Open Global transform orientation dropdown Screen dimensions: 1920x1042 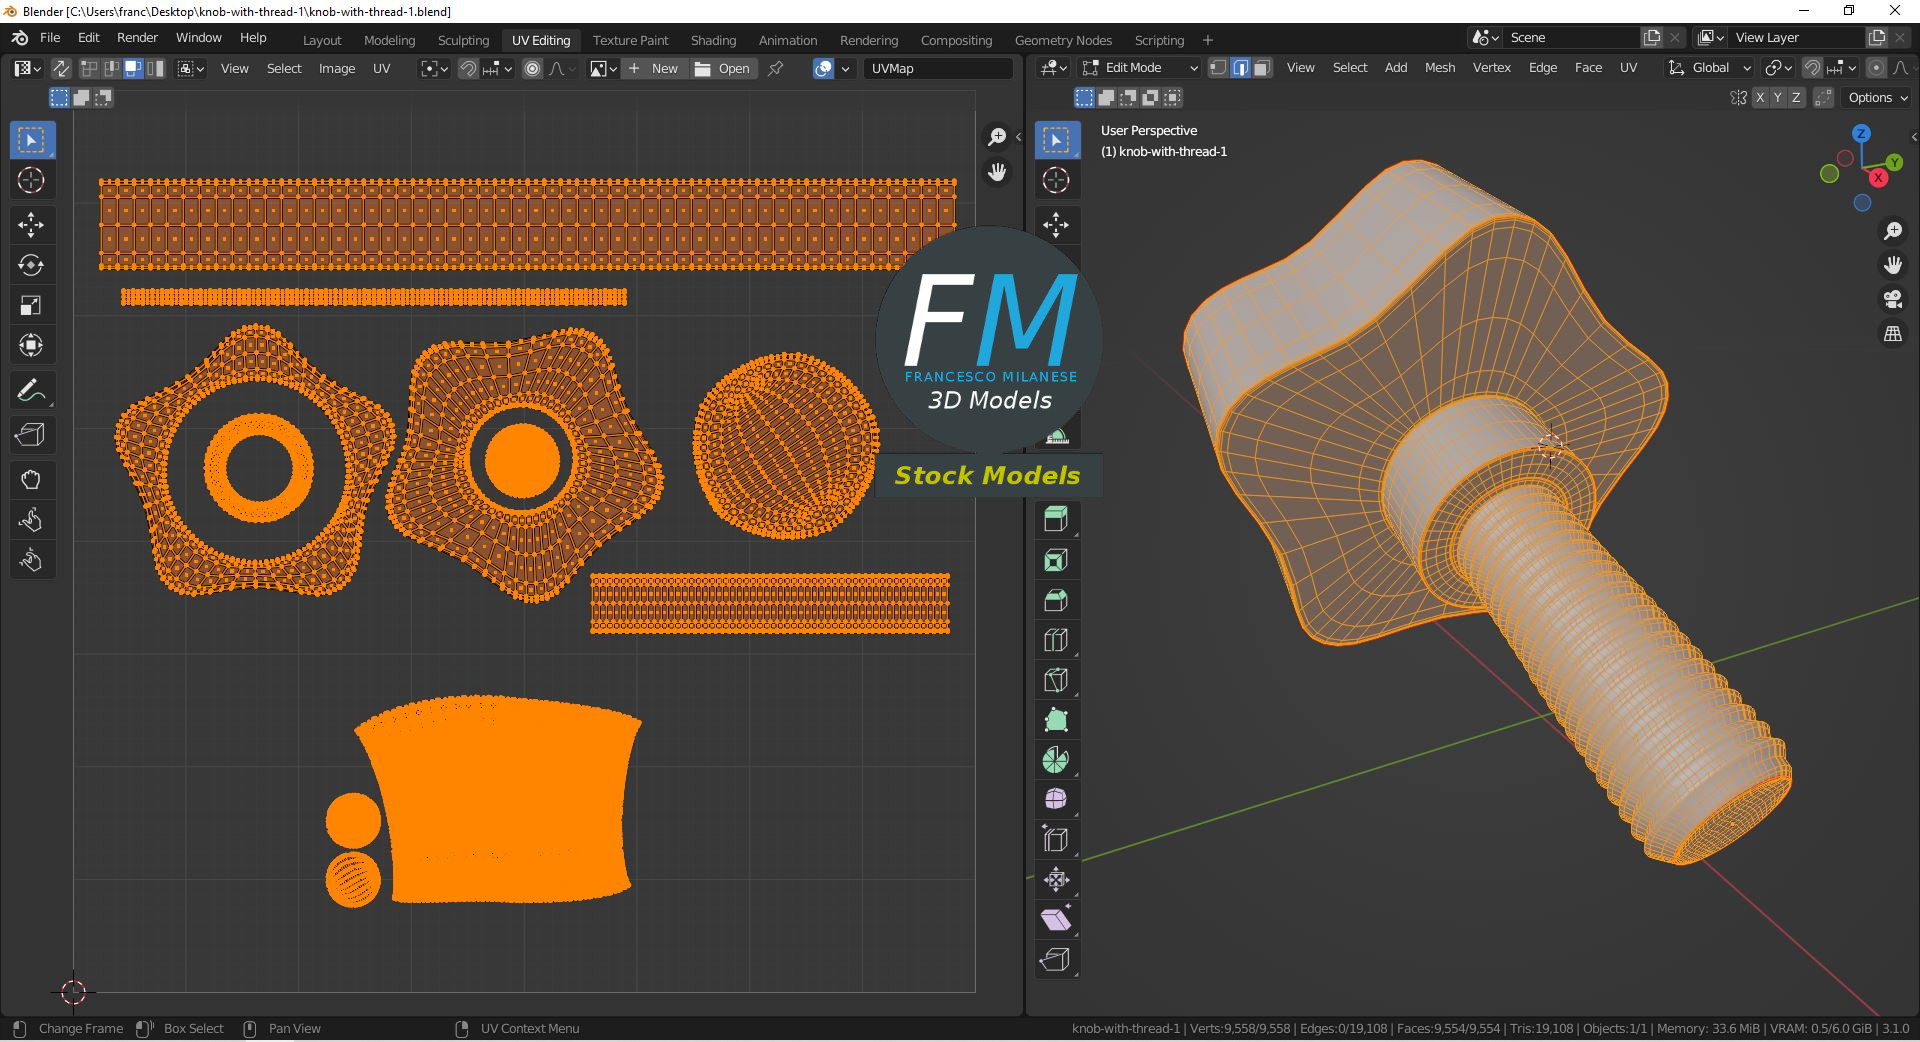click(x=1710, y=68)
